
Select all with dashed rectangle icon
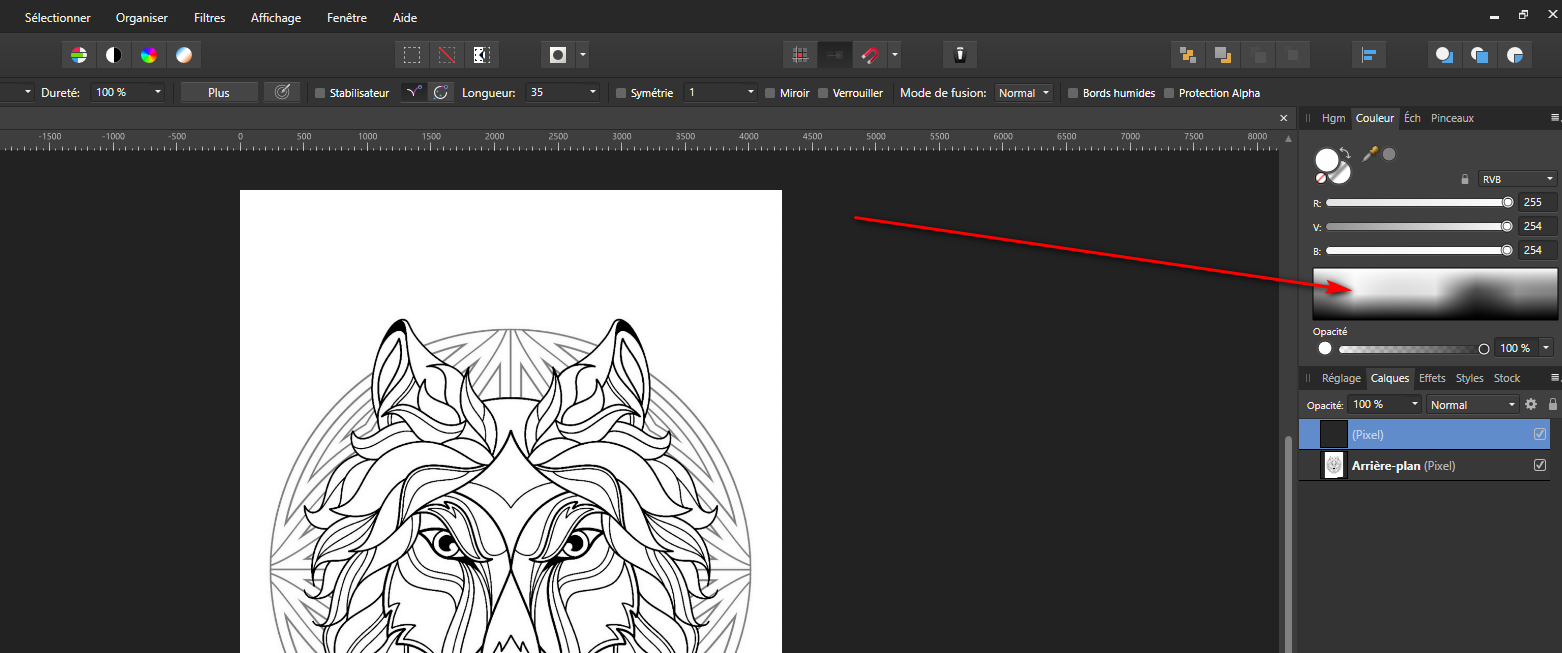tap(411, 55)
